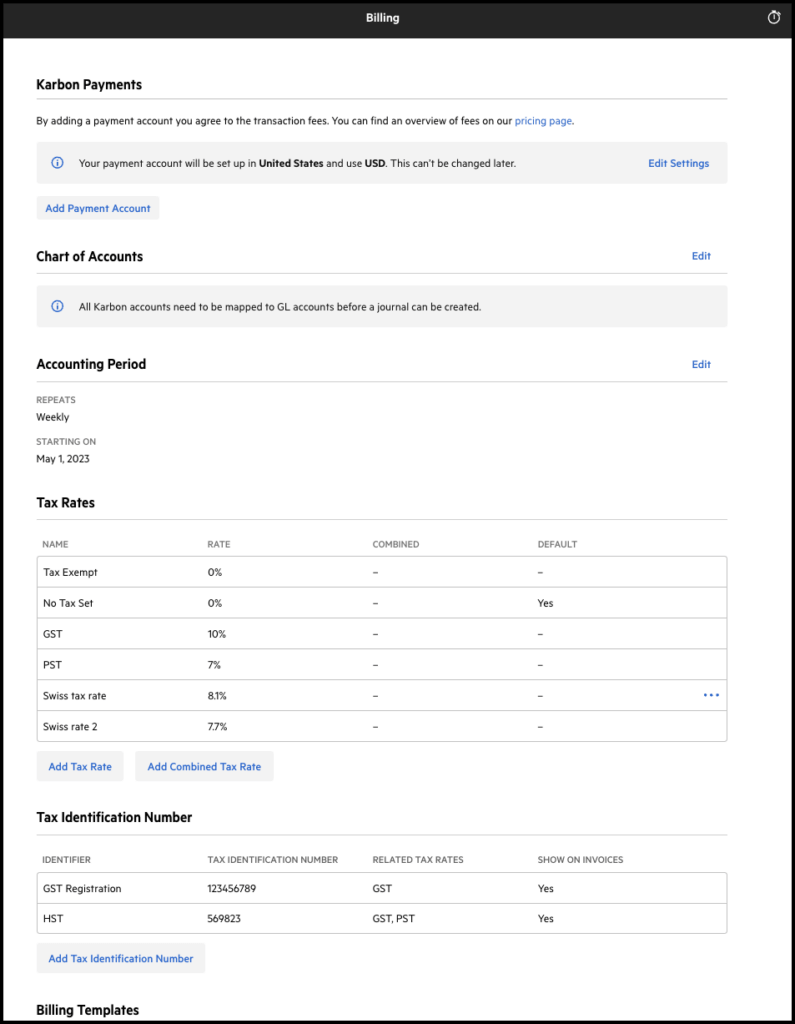Click the info icon in Chart of Accounts notice

click(57, 306)
